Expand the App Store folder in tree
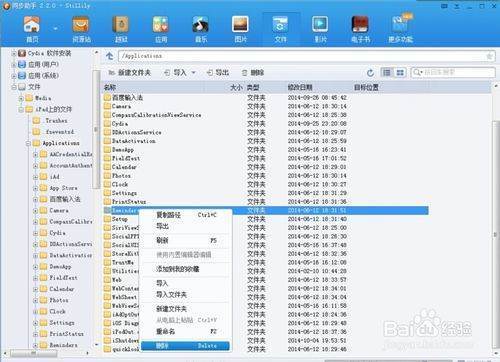 click(x=35, y=188)
